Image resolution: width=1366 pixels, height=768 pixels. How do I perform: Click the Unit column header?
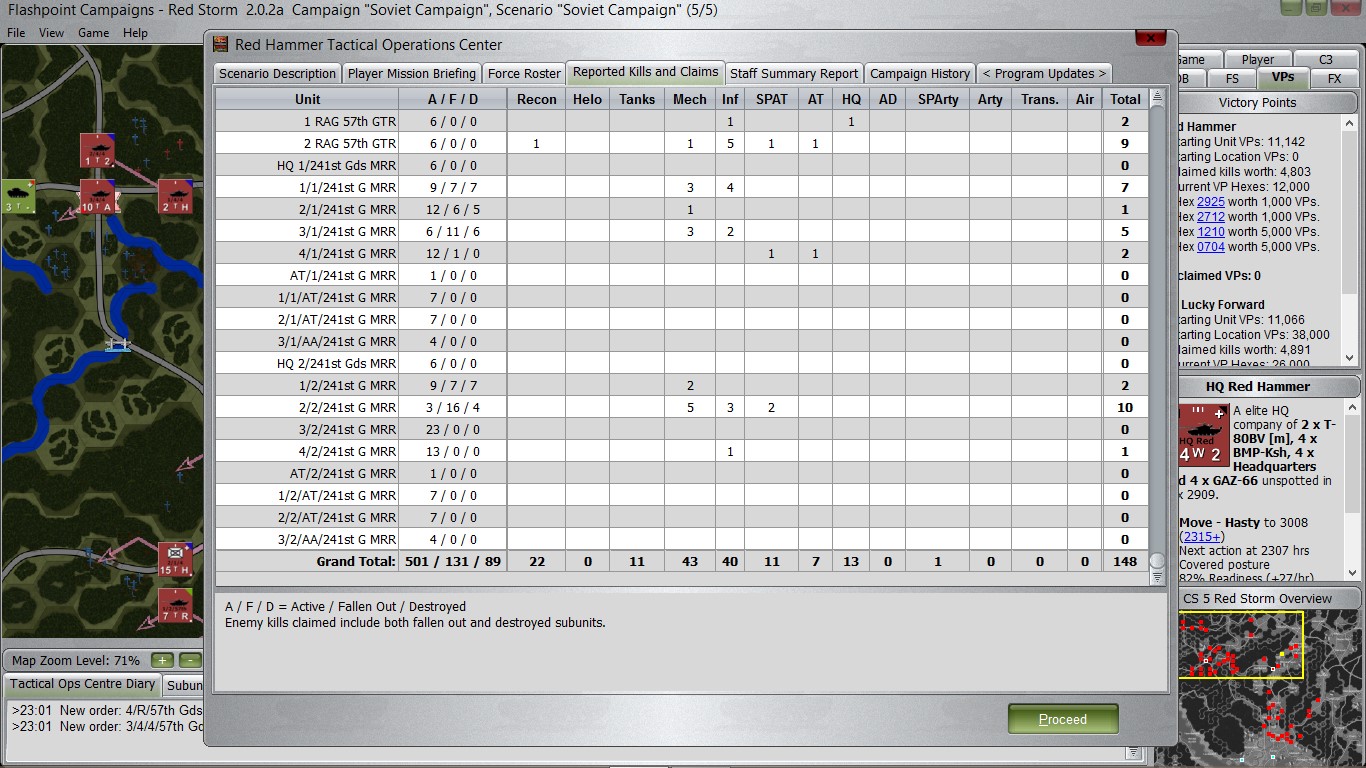pos(308,99)
